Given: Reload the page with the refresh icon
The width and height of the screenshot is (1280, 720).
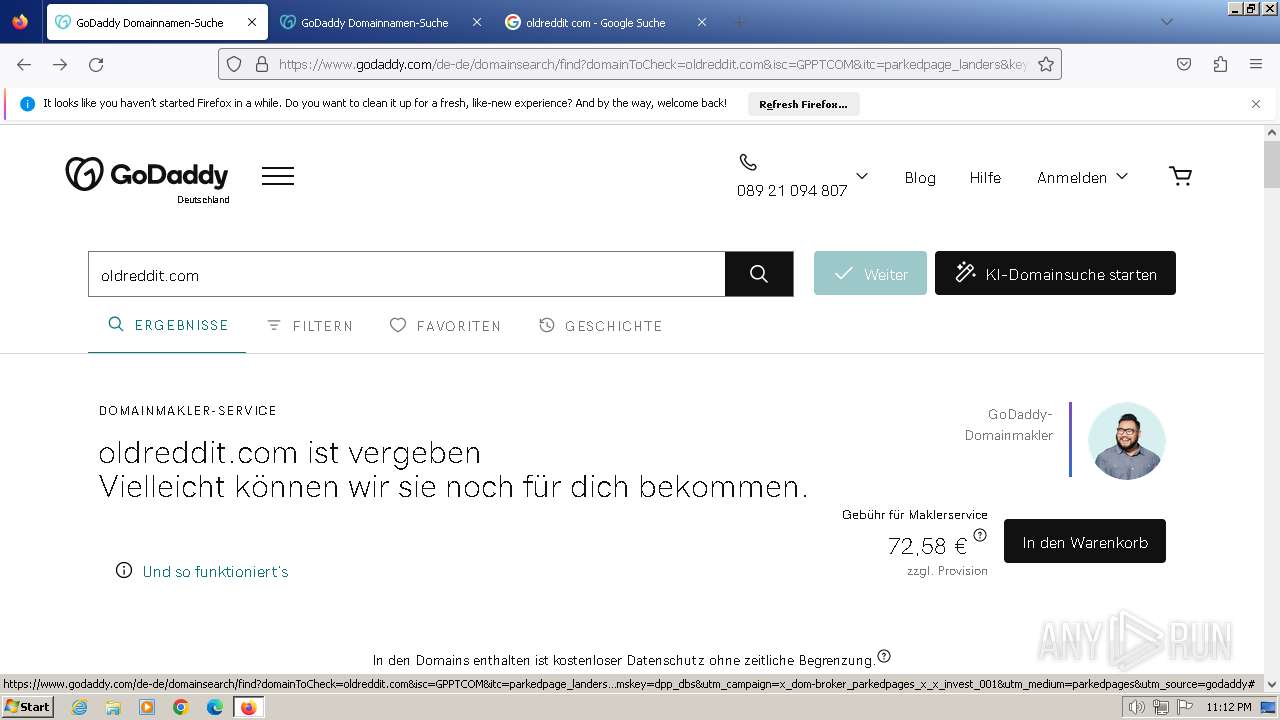Looking at the screenshot, I should (96, 64).
